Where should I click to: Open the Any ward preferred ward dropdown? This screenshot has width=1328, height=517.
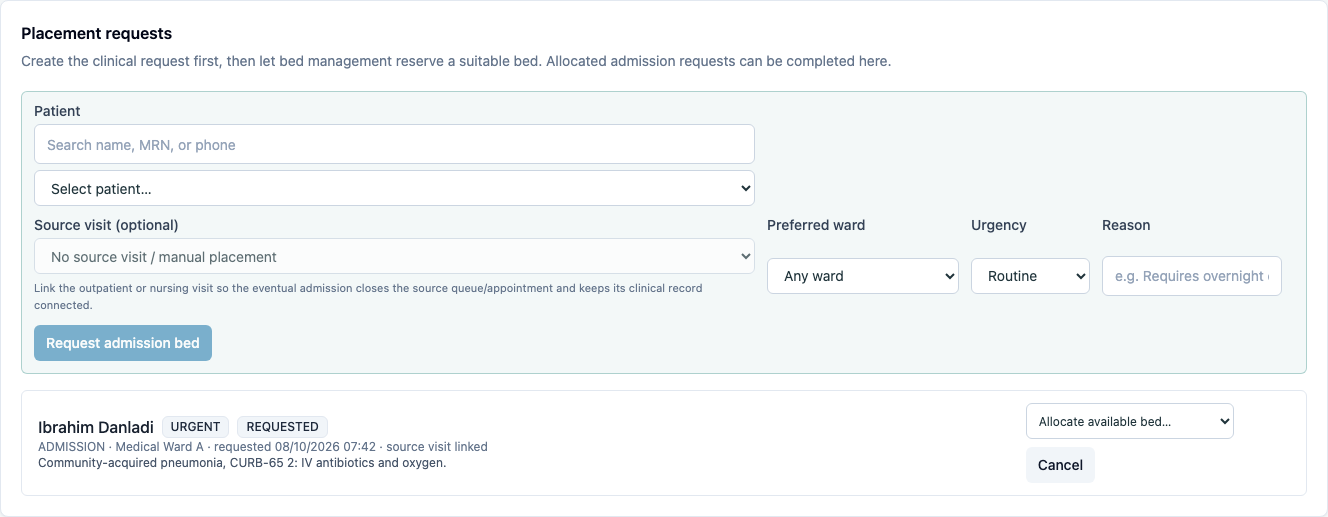[863, 276]
